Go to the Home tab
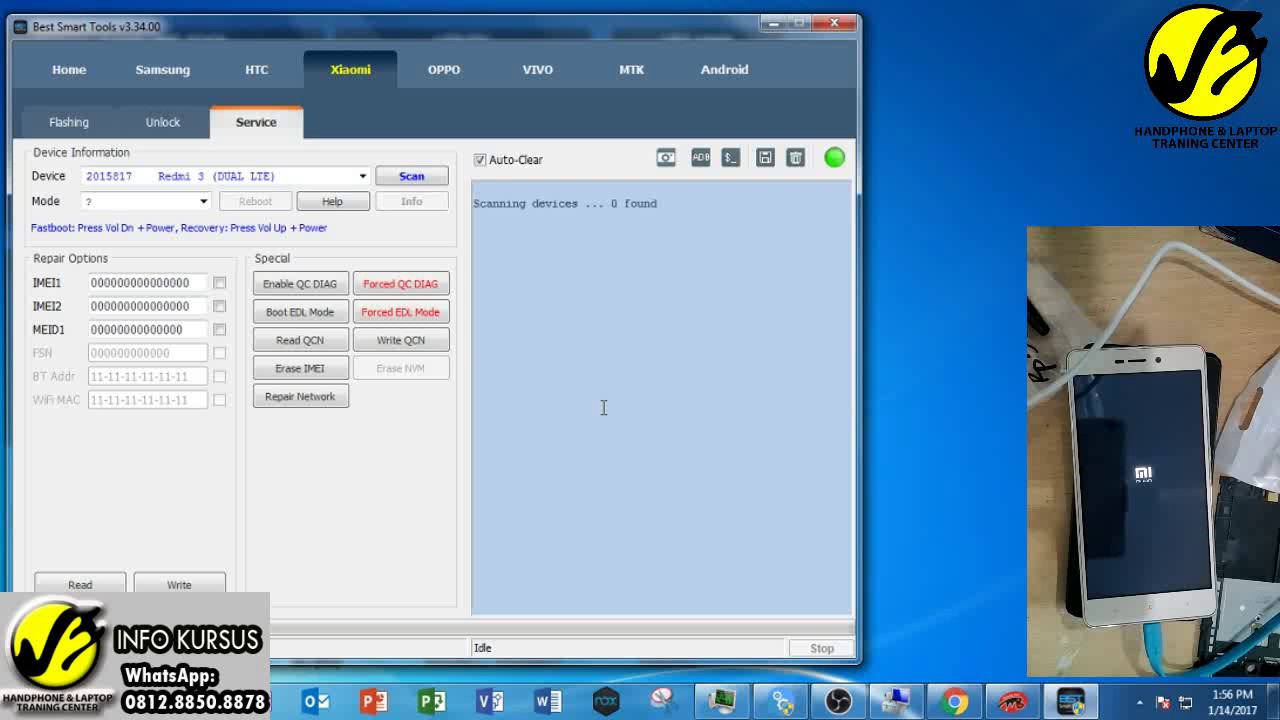Viewport: 1280px width, 720px height. tap(69, 69)
